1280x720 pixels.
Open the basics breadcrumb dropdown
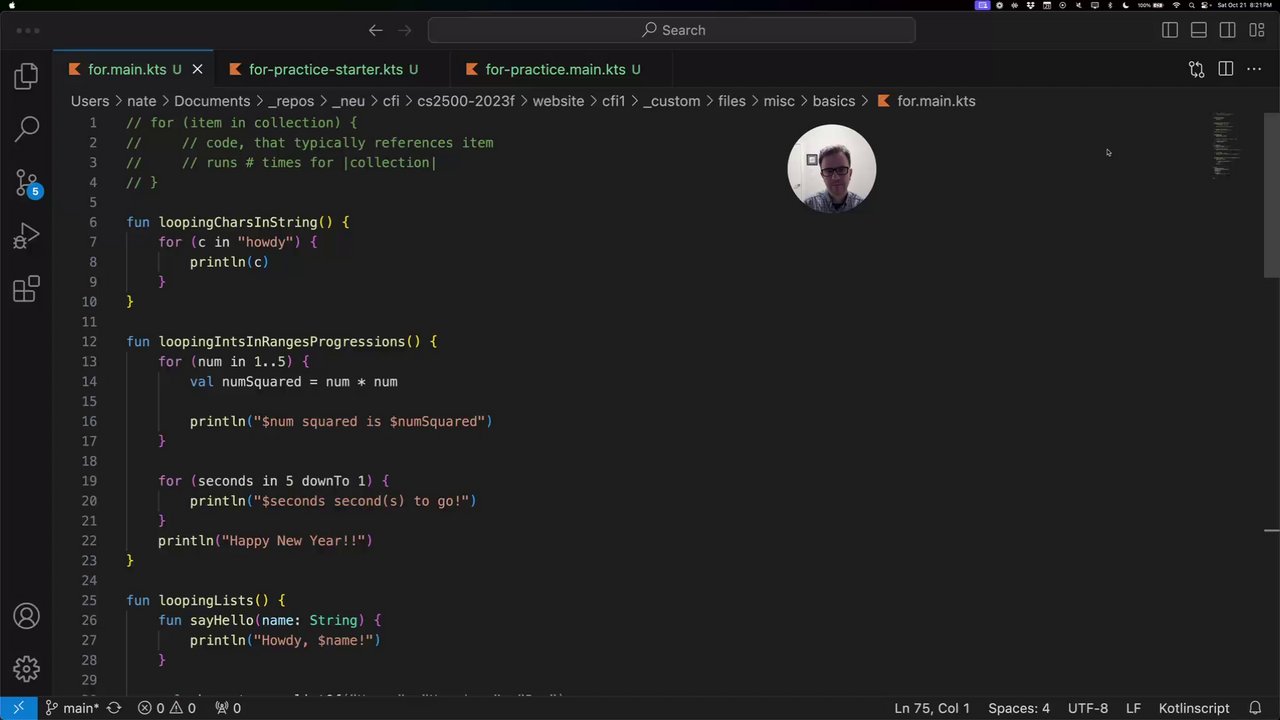point(834,101)
